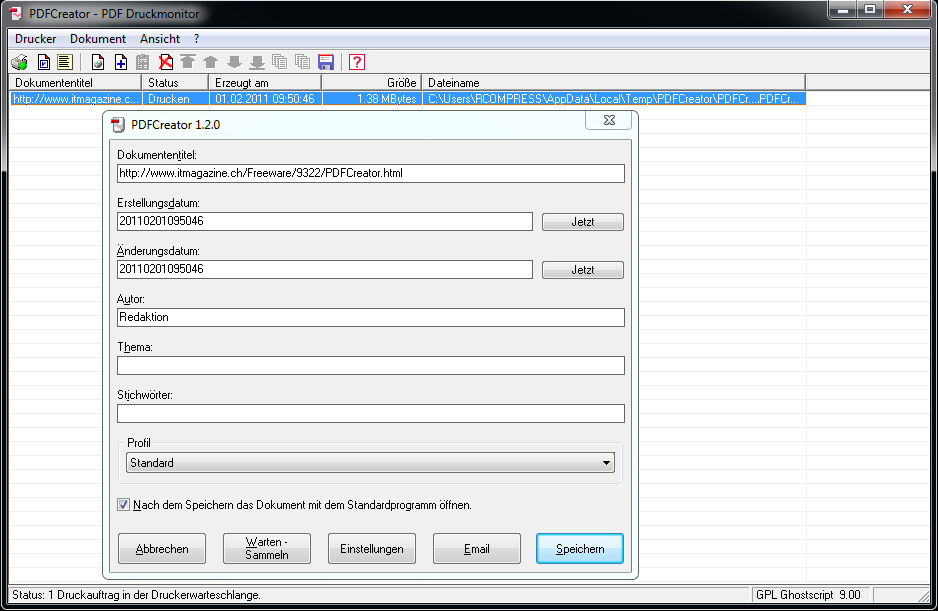The height and width of the screenshot is (611, 938).
Task: Click the empty Stichwörter input field
Action: [371, 414]
